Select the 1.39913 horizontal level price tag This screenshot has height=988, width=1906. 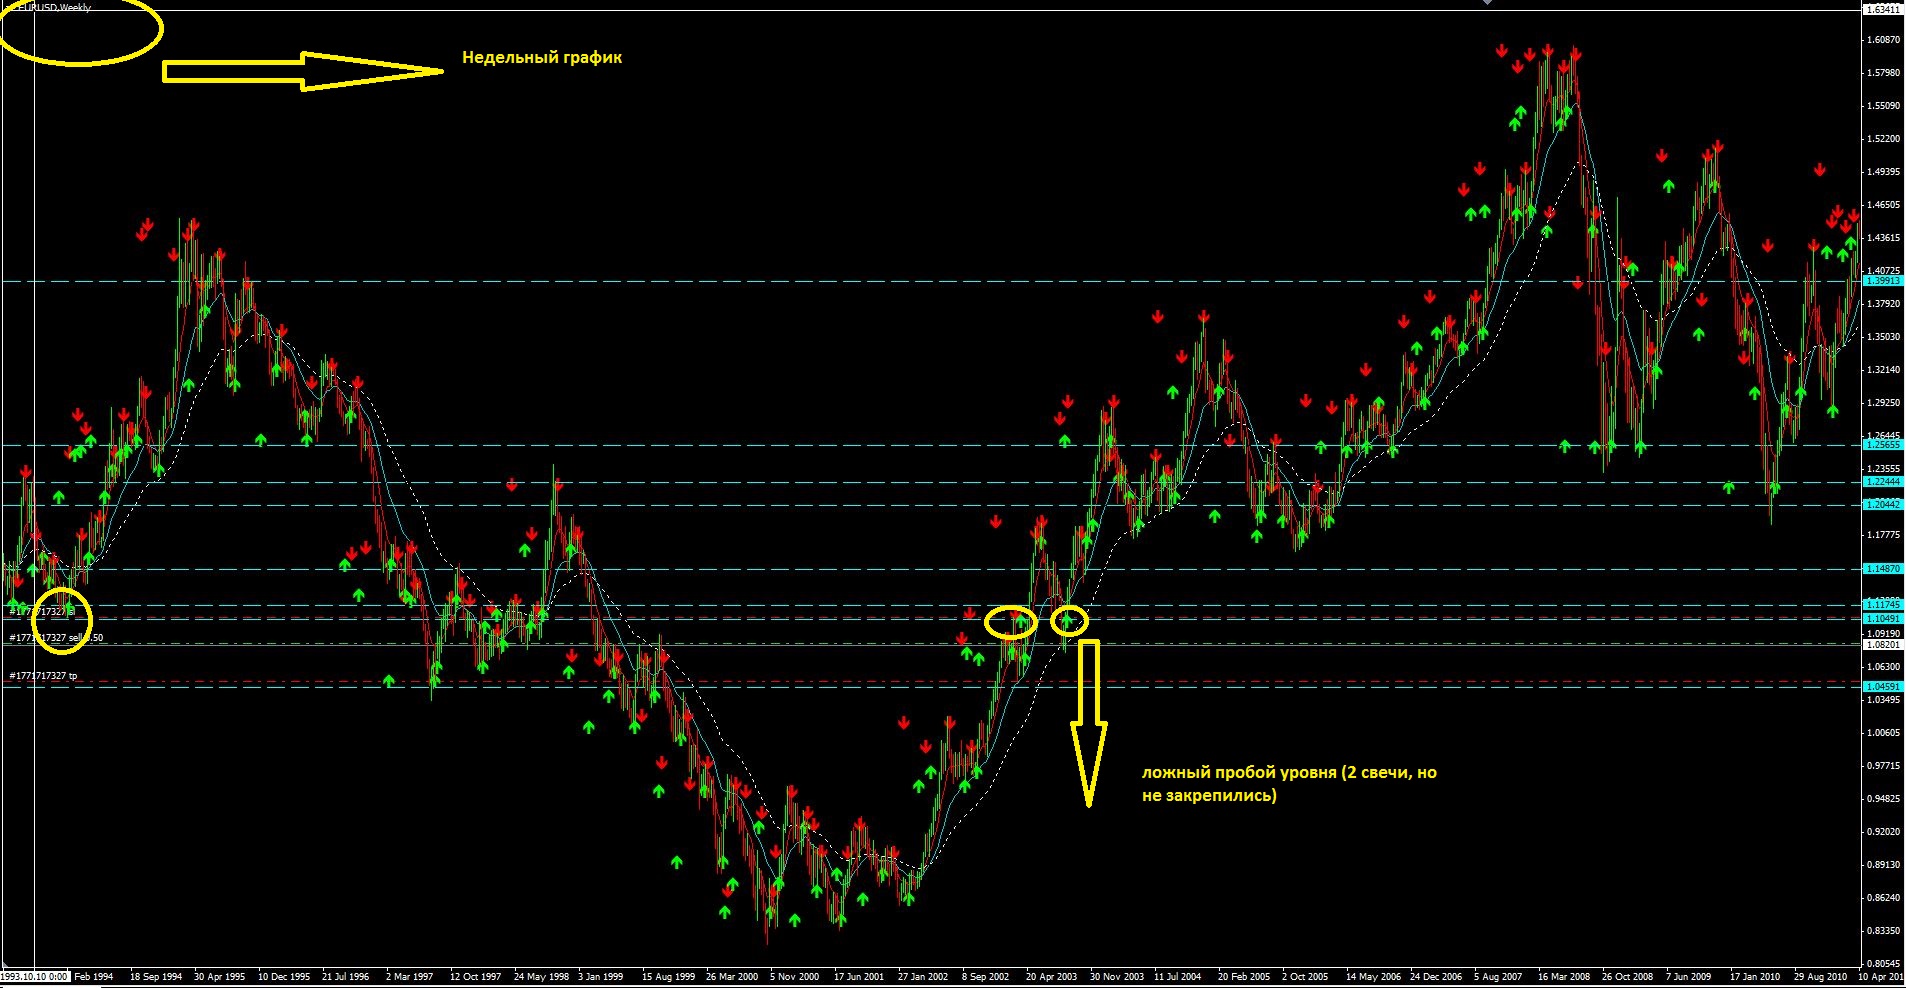[1883, 281]
